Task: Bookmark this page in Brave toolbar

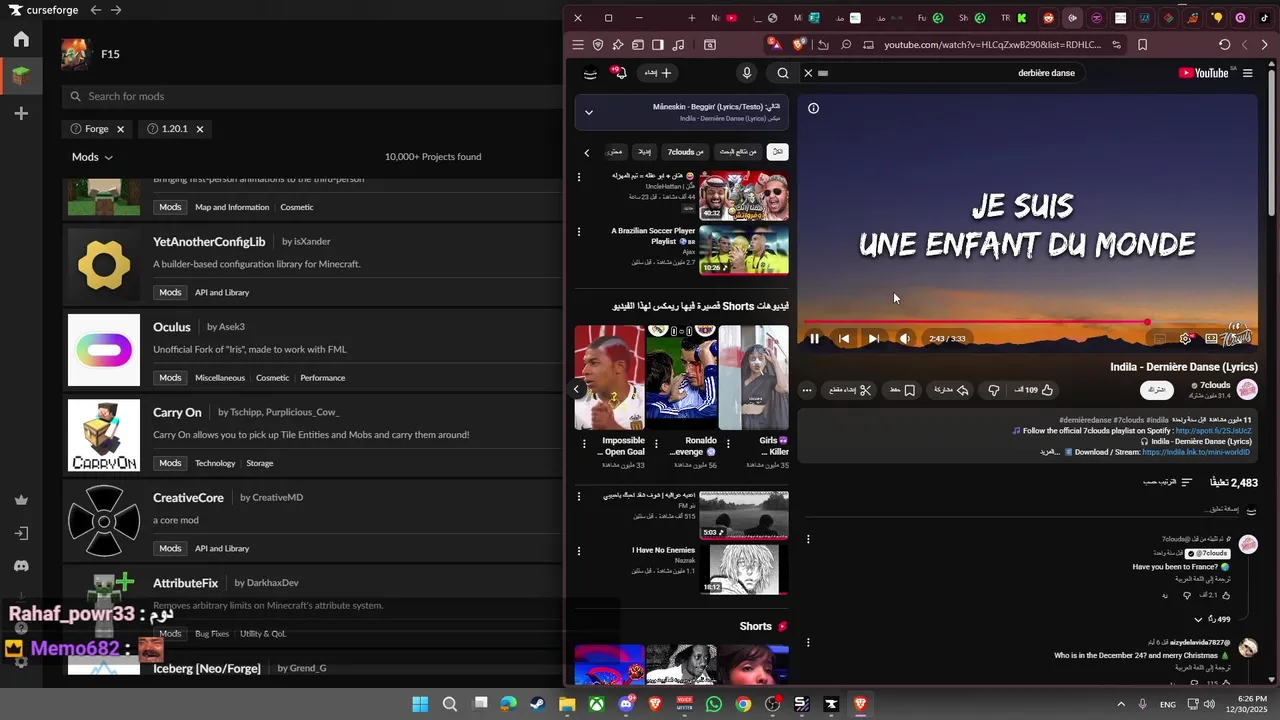Action: (x=1142, y=45)
